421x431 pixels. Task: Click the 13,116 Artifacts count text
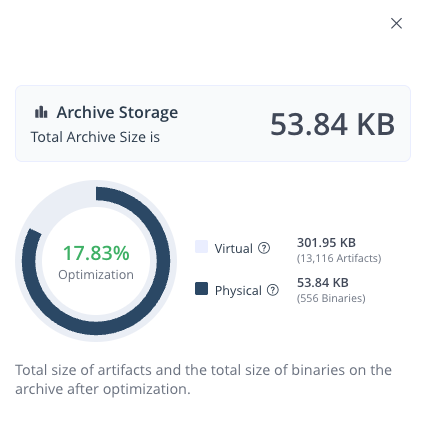point(339,258)
